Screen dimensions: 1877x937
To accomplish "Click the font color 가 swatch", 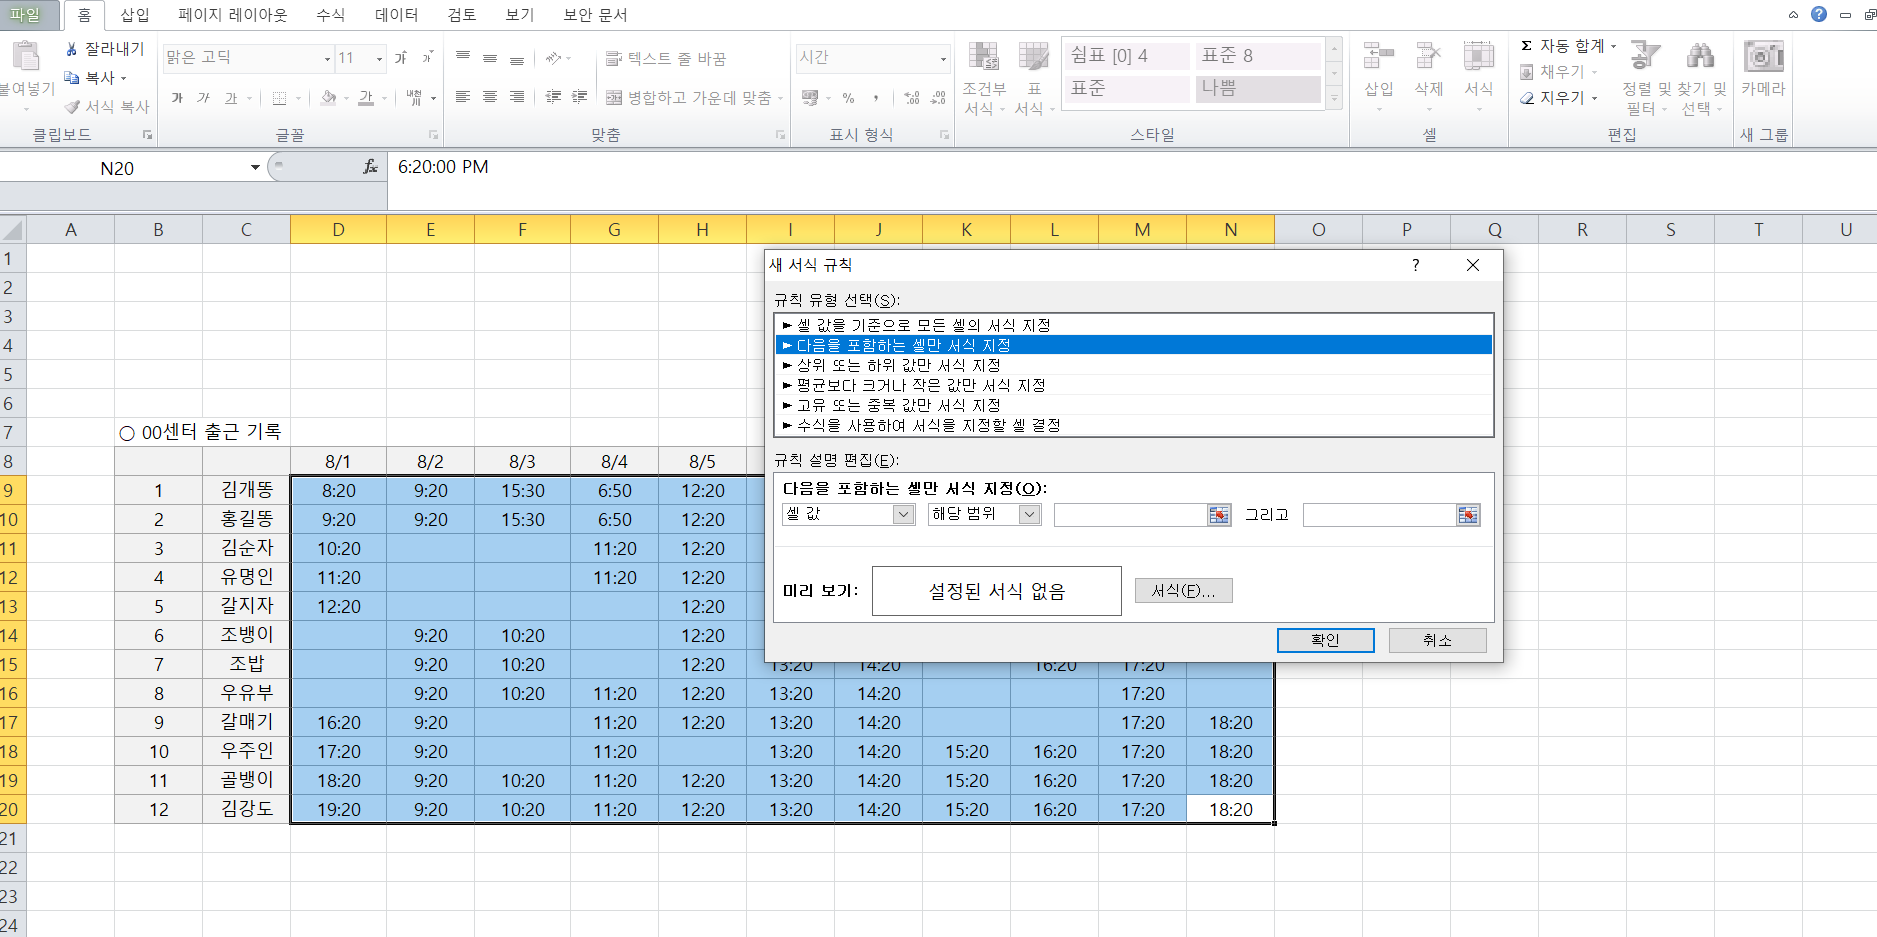I will click(366, 98).
